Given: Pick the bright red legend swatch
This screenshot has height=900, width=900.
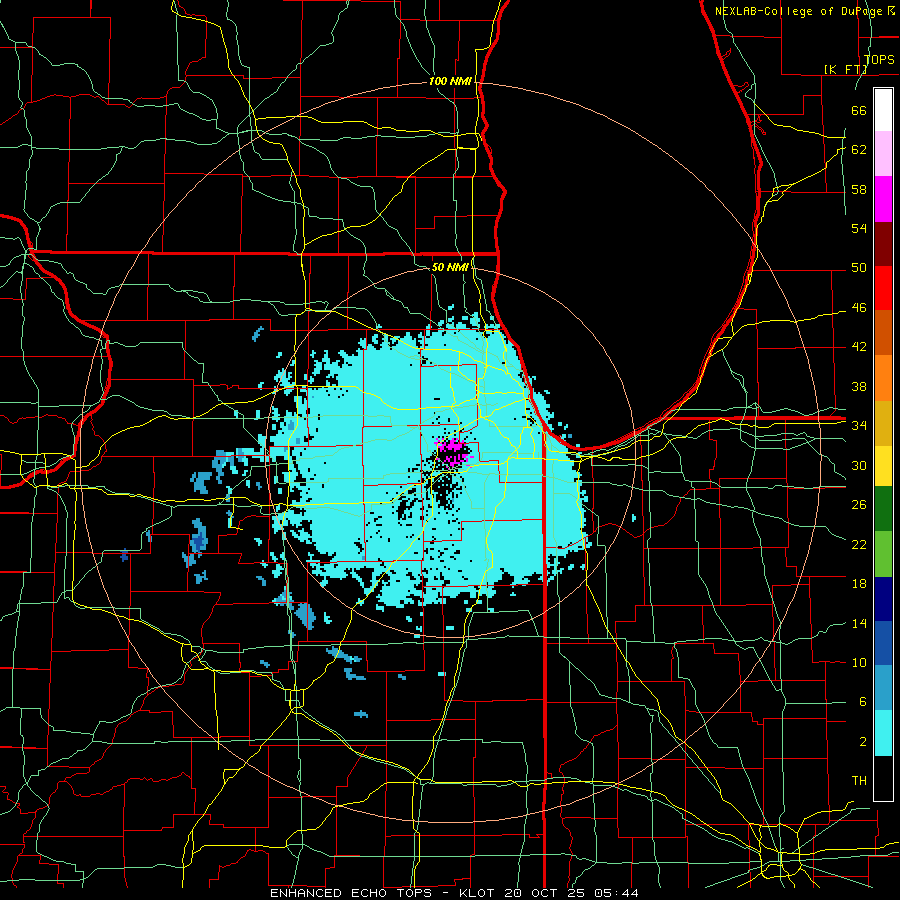Looking at the screenshot, I should (x=883, y=288).
